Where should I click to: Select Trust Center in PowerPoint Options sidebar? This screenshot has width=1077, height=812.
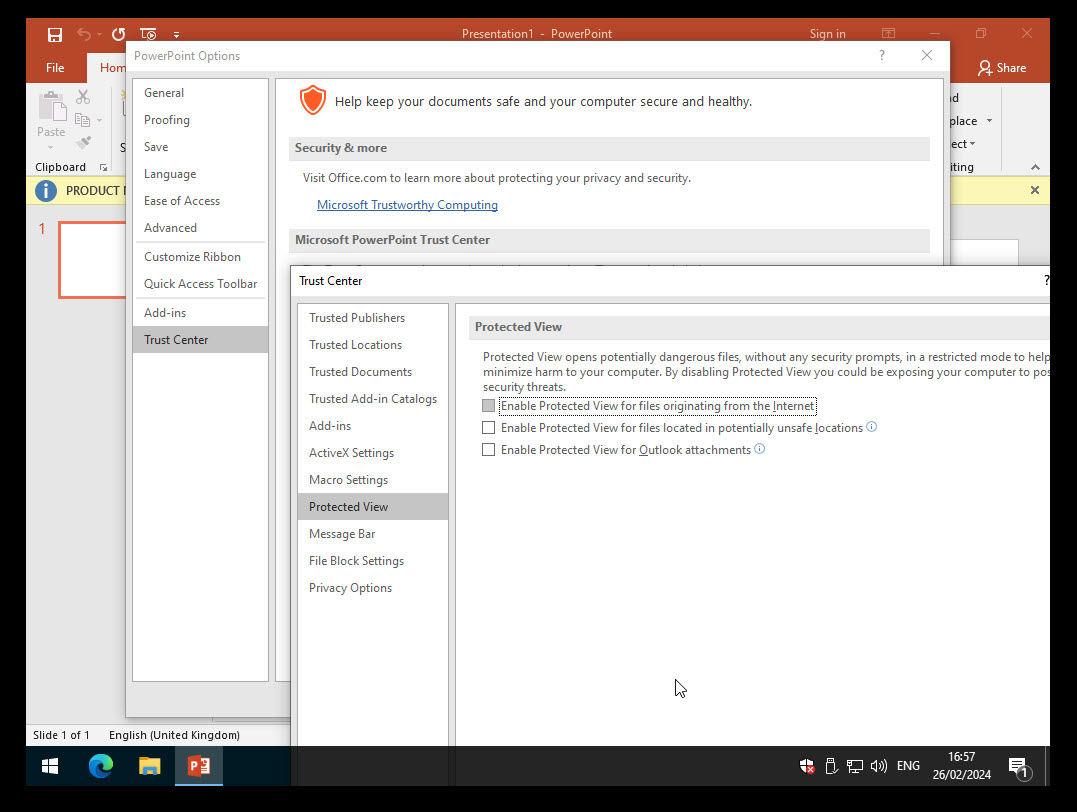(175, 339)
